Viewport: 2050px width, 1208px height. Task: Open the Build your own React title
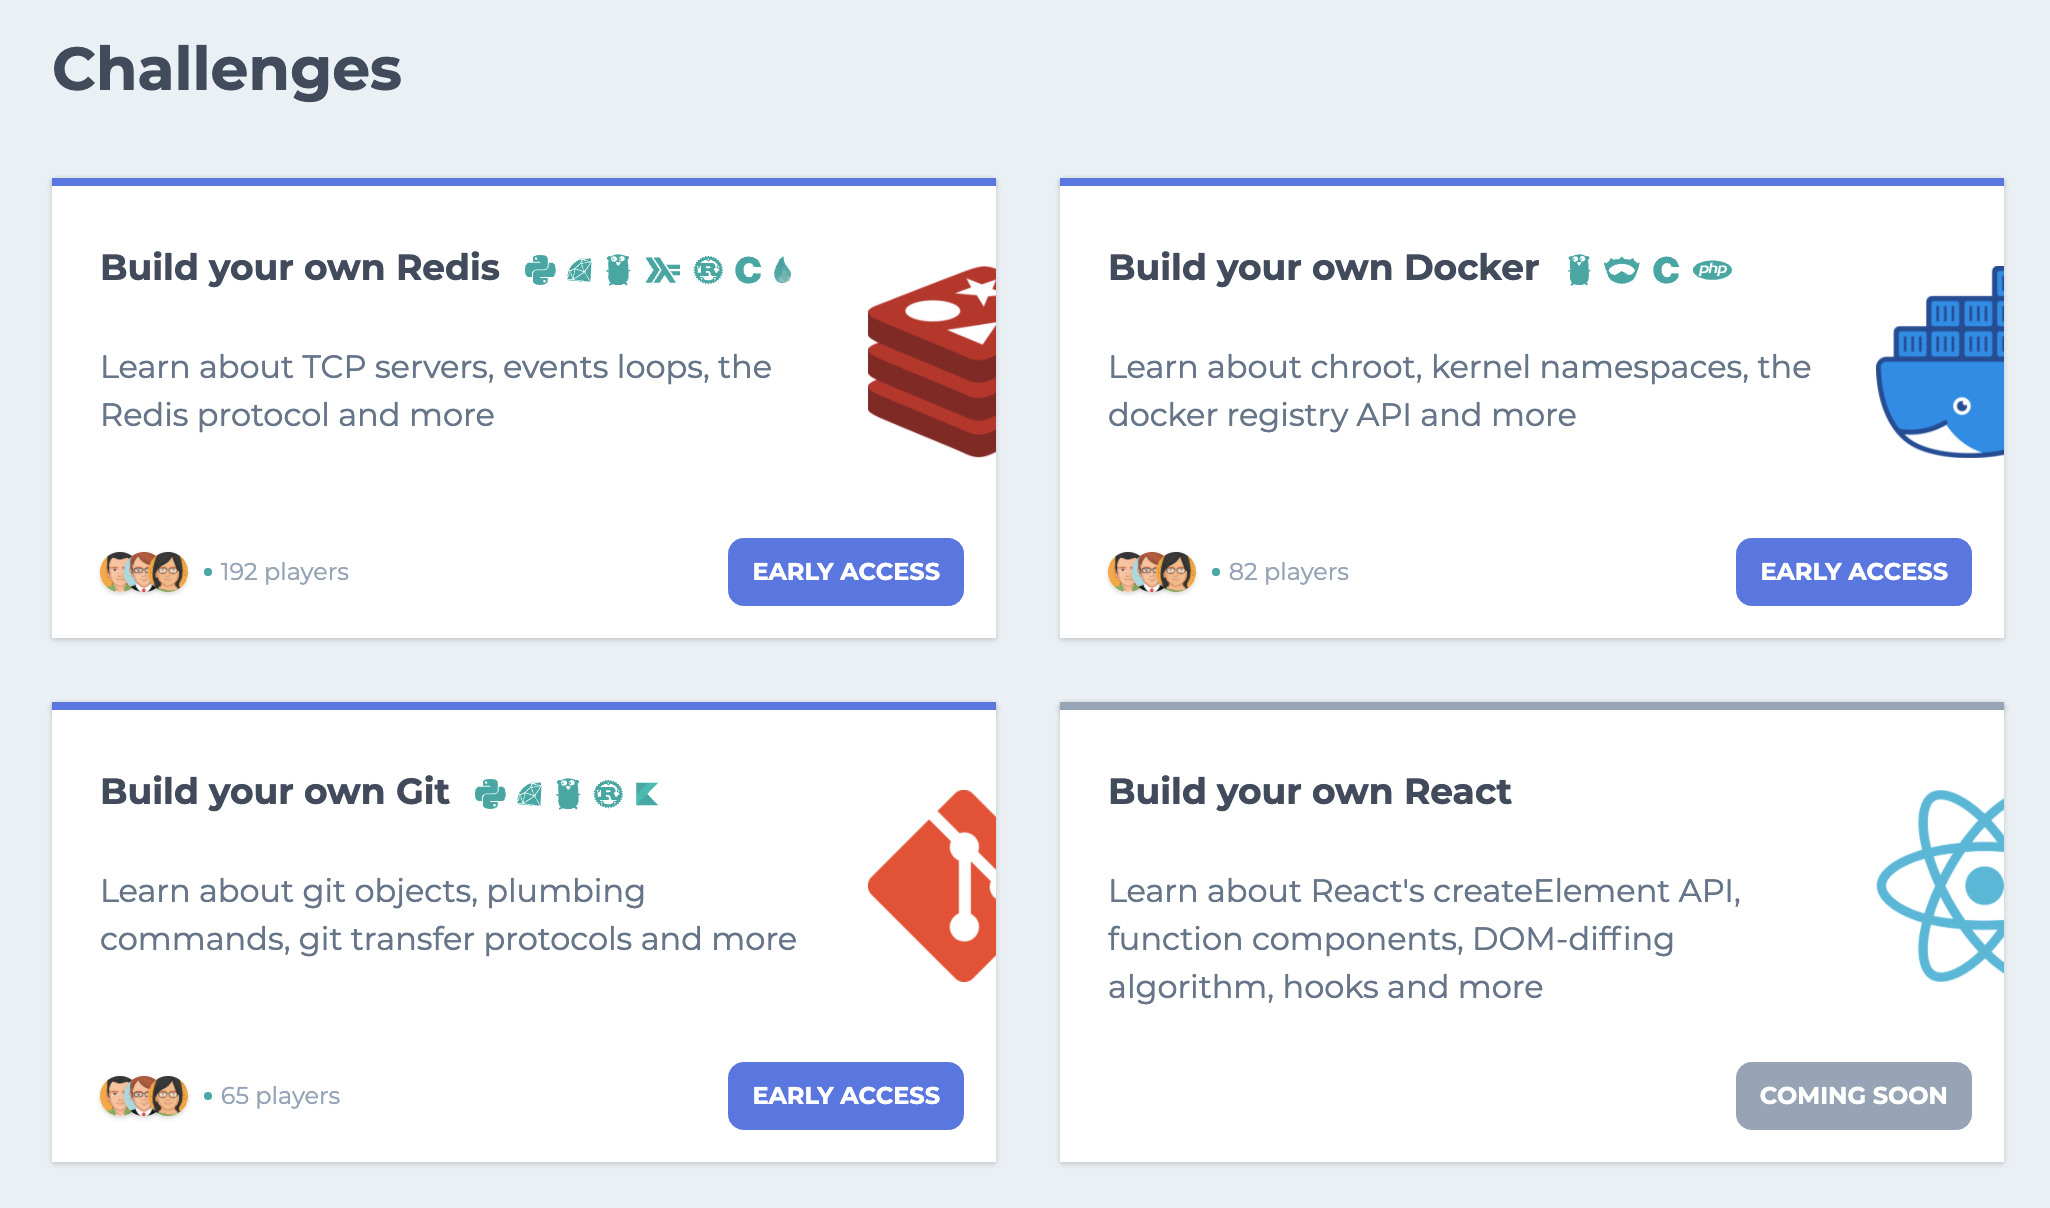pos(1309,792)
